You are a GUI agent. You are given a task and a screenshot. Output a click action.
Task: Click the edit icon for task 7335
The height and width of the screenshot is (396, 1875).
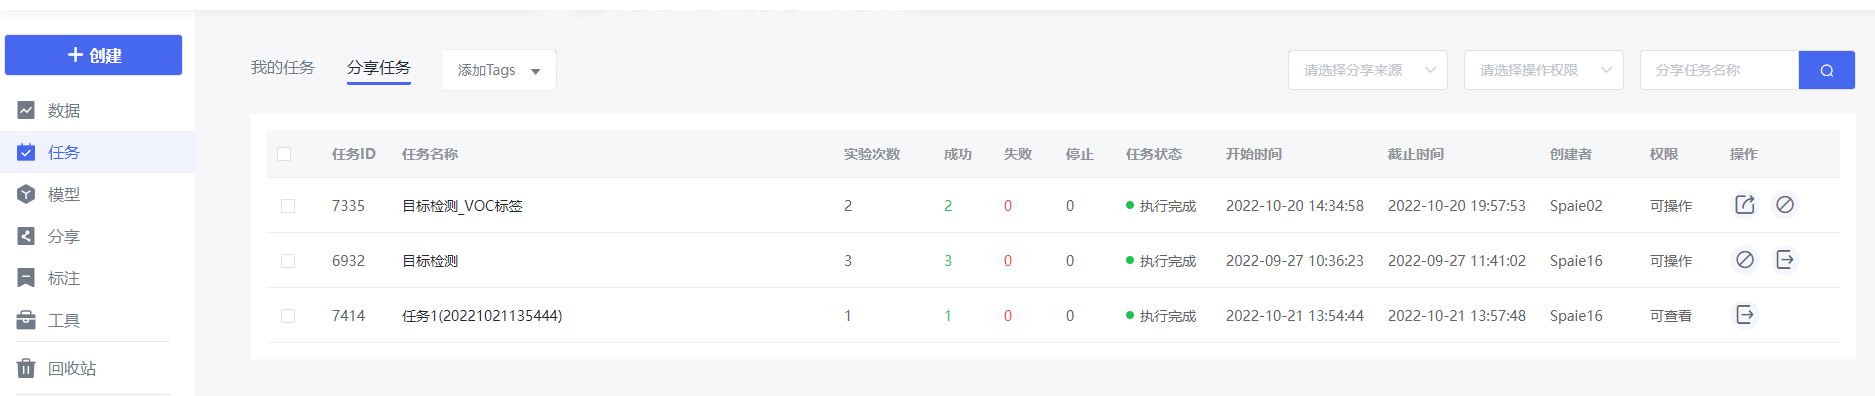pyautogui.click(x=1744, y=205)
